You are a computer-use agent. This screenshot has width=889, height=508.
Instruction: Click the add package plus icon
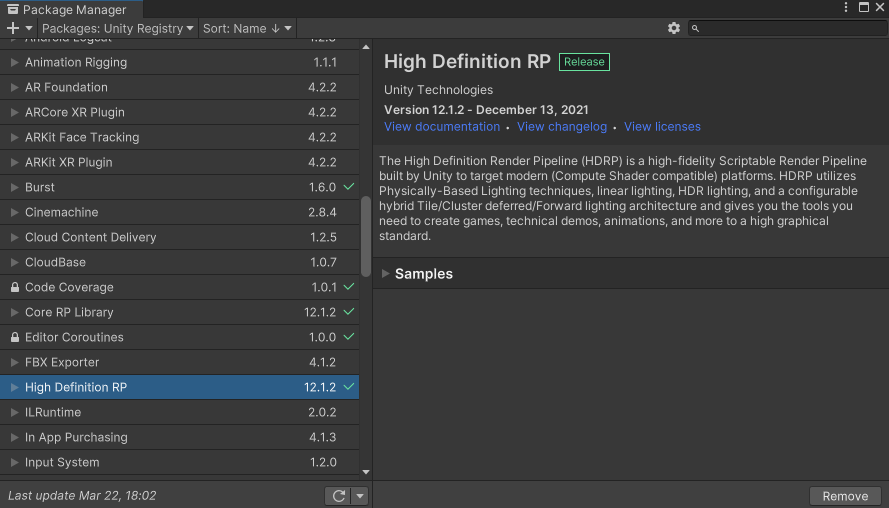(x=13, y=29)
